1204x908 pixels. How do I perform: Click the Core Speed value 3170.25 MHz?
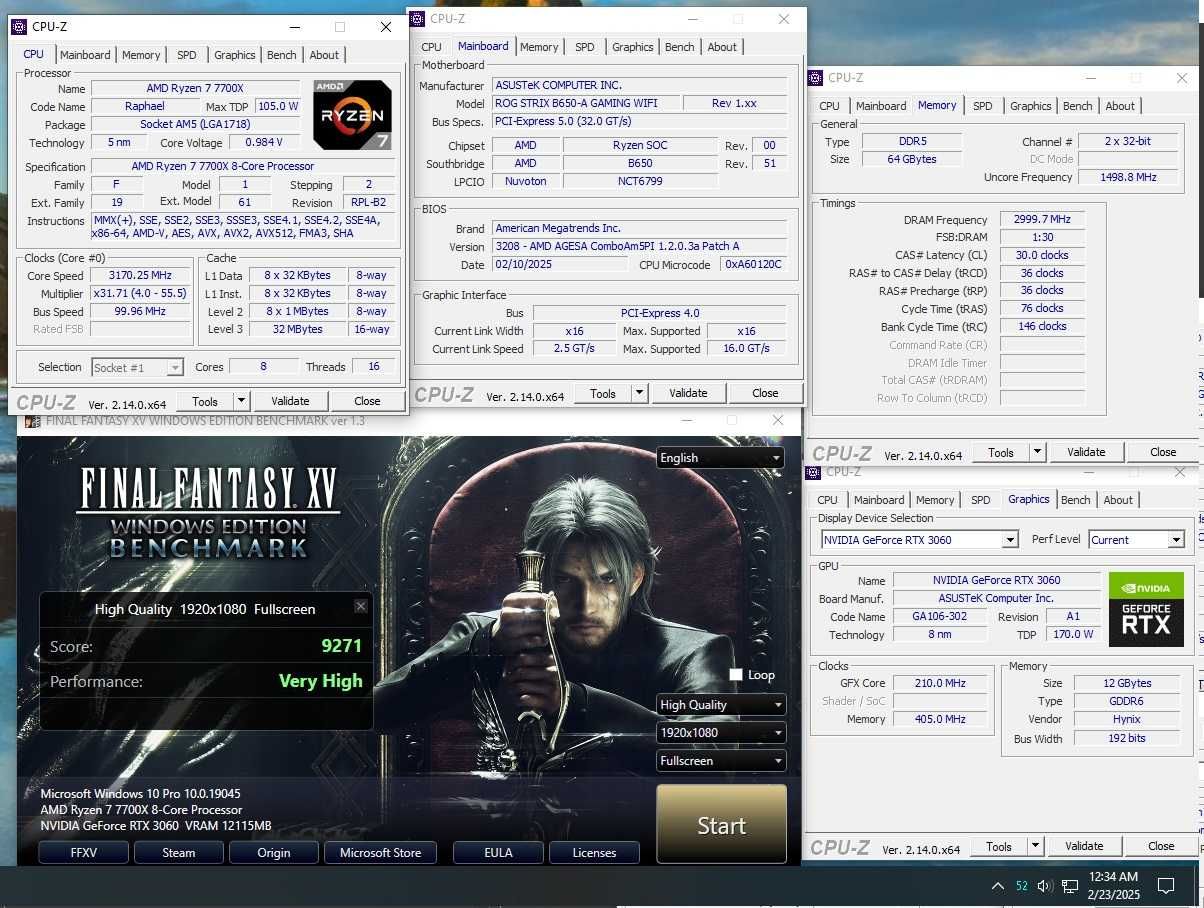click(141, 276)
